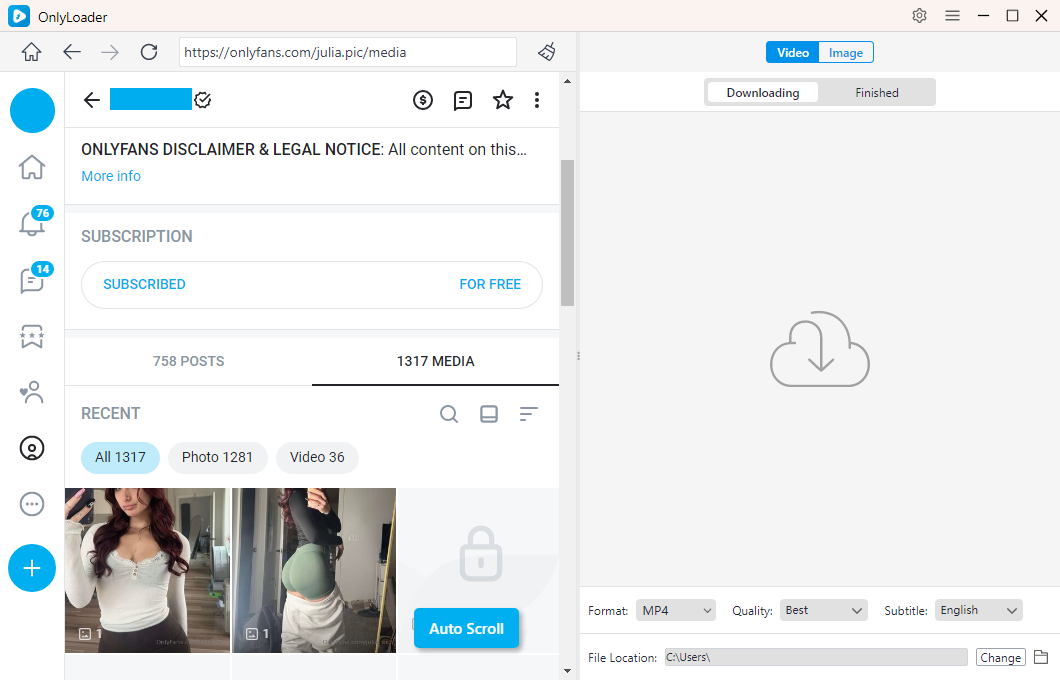Open the Subtitle English dropdown
Screen dimensions: 1060x680
click(978, 610)
